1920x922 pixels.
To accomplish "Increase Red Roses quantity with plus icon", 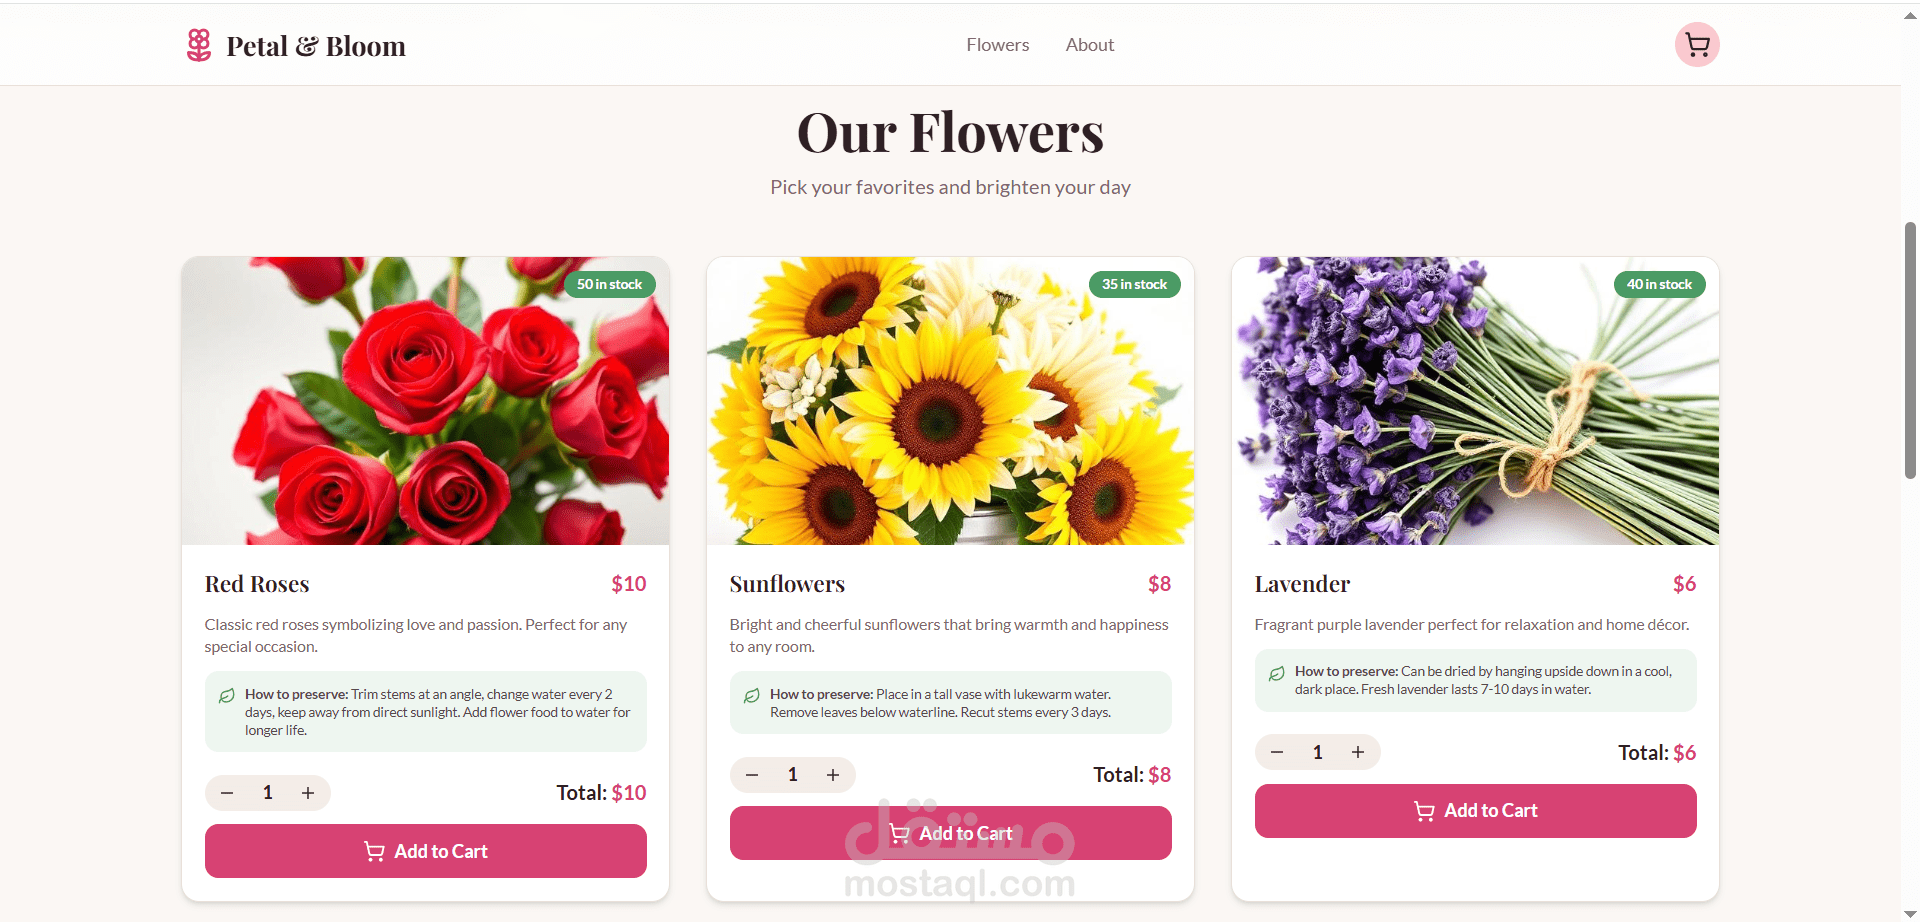I will click(x=308, y=793).
